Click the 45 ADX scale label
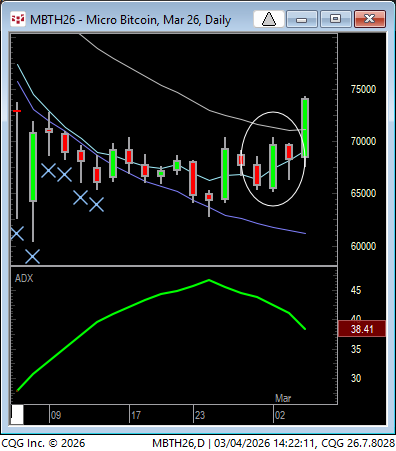The height and width of the screenshot is (451, 396). click(356, 290)
